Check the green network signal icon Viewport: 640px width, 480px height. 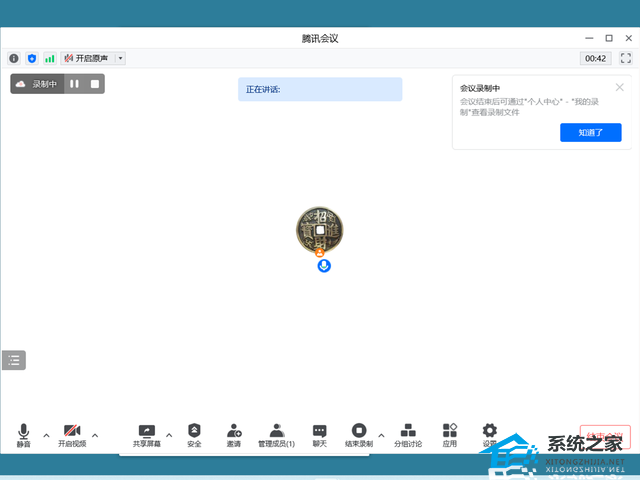50,58
